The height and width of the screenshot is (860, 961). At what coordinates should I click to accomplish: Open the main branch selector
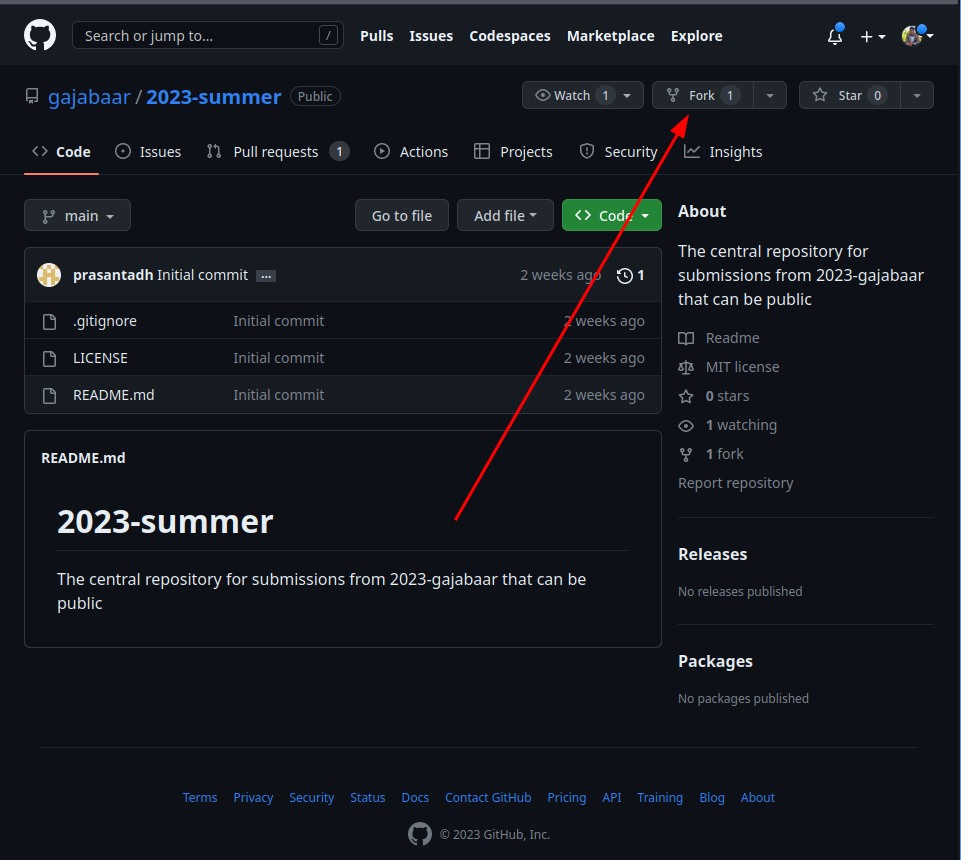tap(77, 215)
